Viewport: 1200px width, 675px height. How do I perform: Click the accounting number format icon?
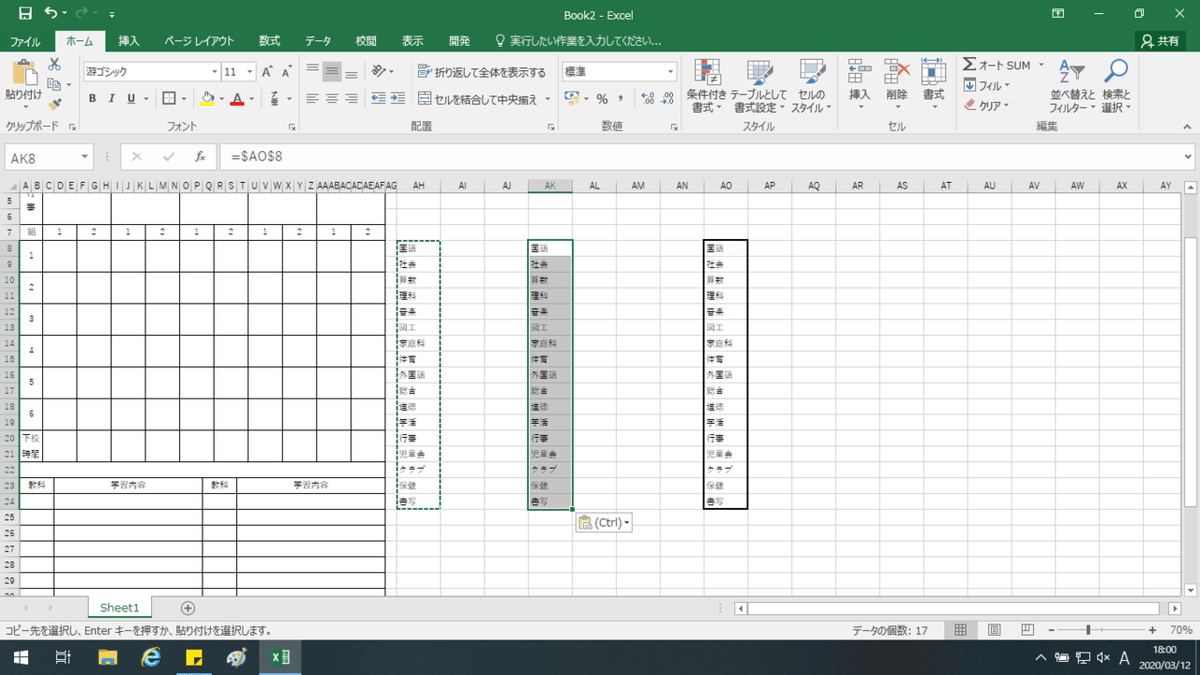click(570, 99)
